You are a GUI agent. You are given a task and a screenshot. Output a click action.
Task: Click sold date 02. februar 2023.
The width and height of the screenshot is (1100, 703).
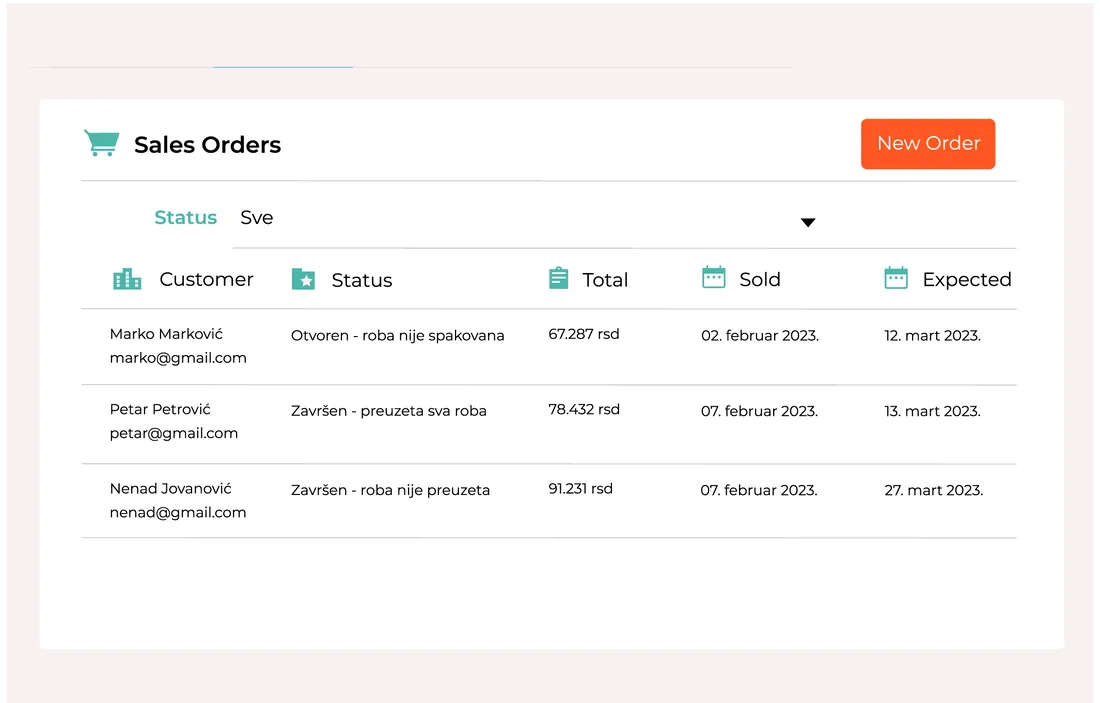click(760, 335)
